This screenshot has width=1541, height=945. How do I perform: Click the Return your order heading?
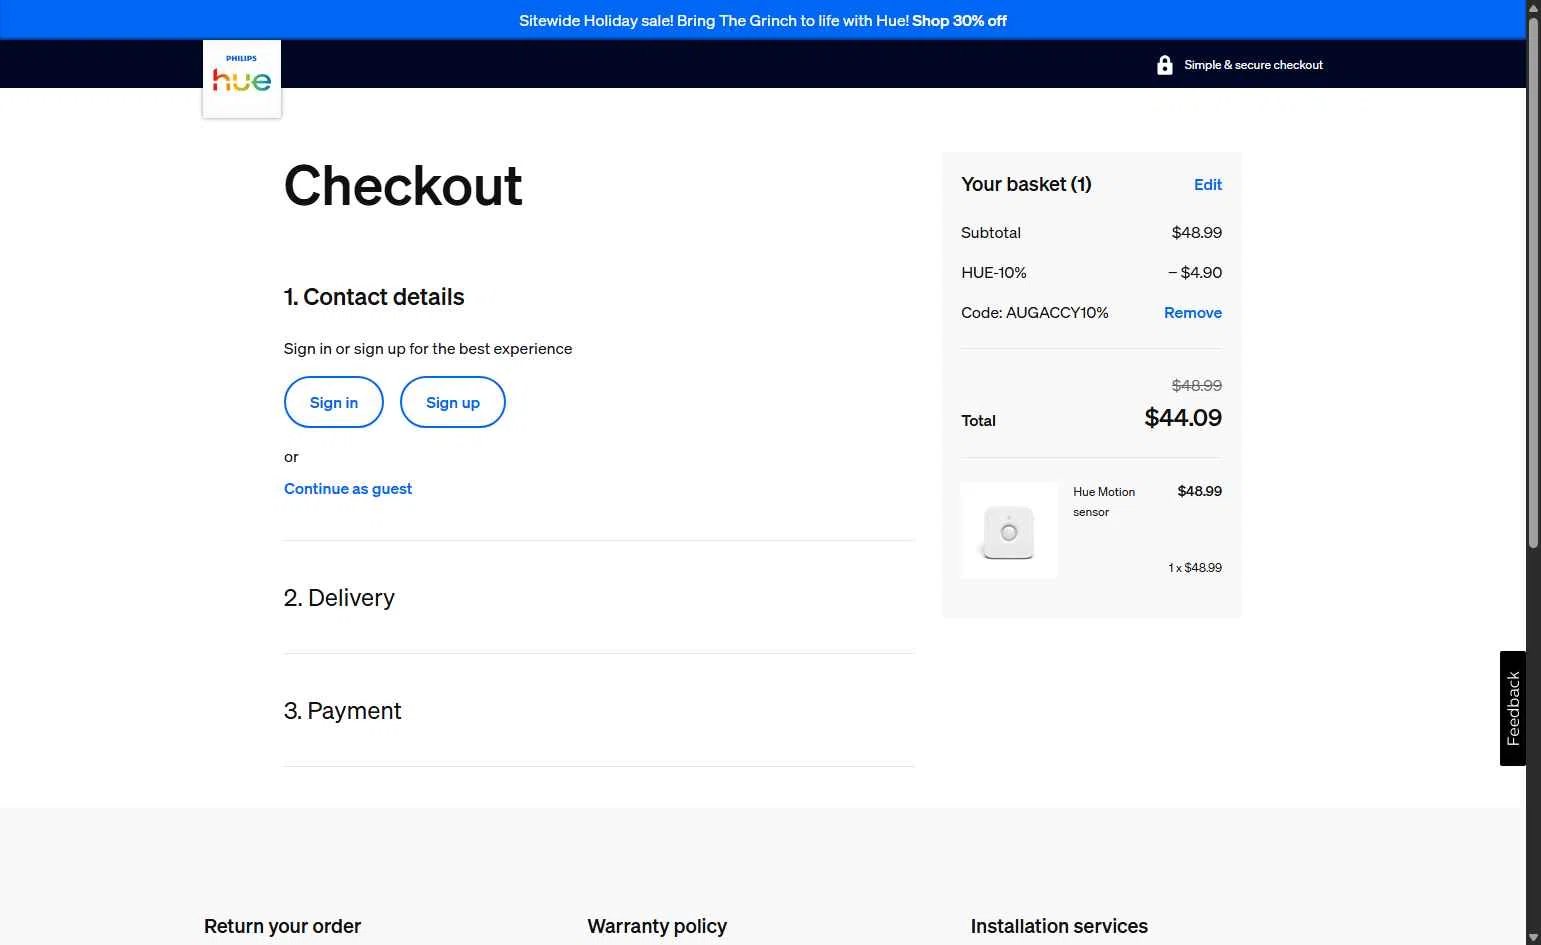pyautogui.click(x=282, y=926)
